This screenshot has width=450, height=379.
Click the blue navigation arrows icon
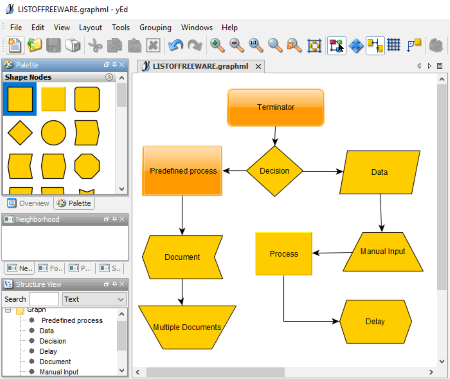(x=356, y=45)
